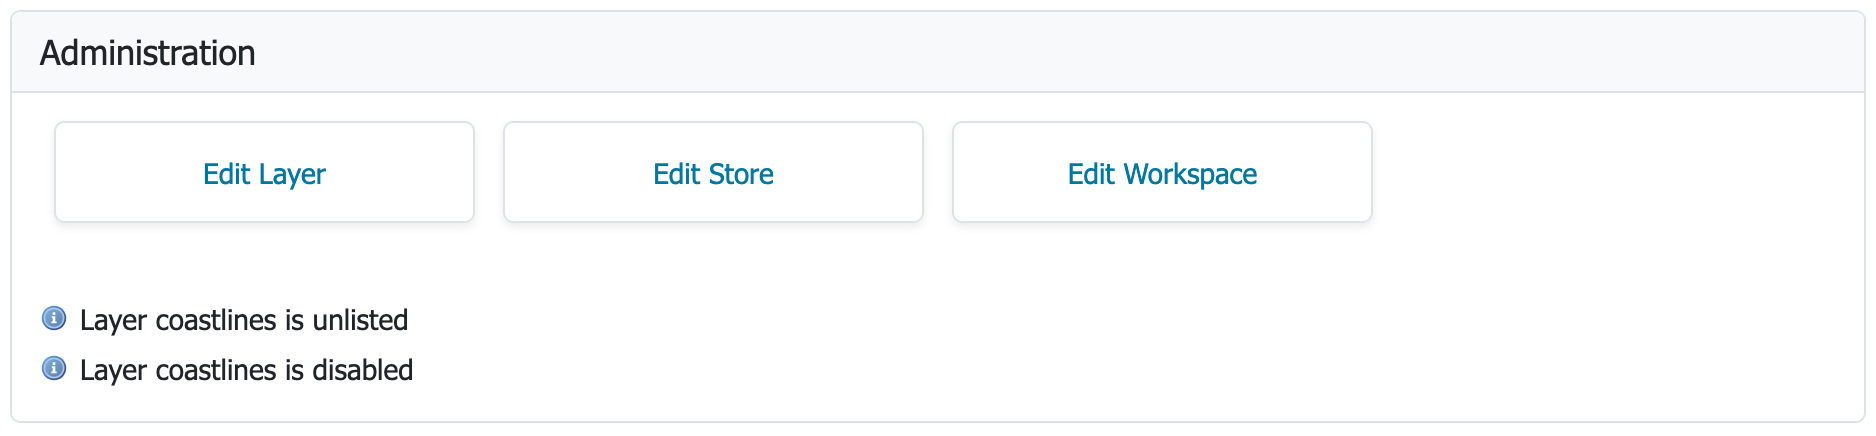
Task: Go to store editing via Edit Store
Action: [x=713, y=173]
